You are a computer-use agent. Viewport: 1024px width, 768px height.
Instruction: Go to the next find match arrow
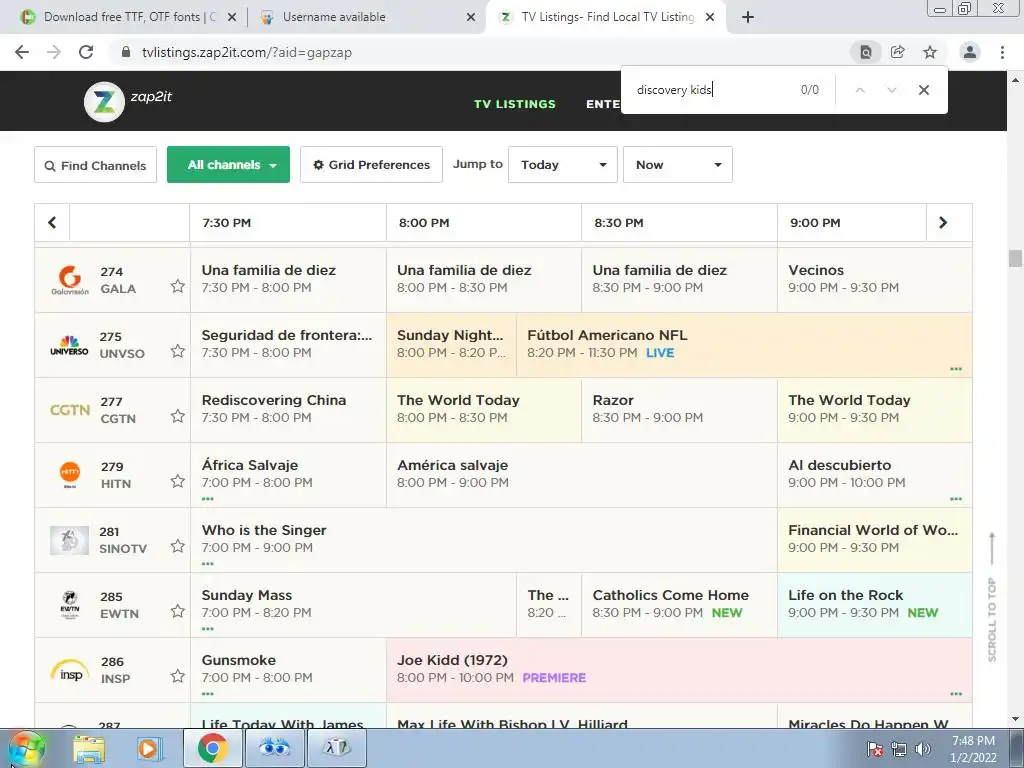pos(891,90)
